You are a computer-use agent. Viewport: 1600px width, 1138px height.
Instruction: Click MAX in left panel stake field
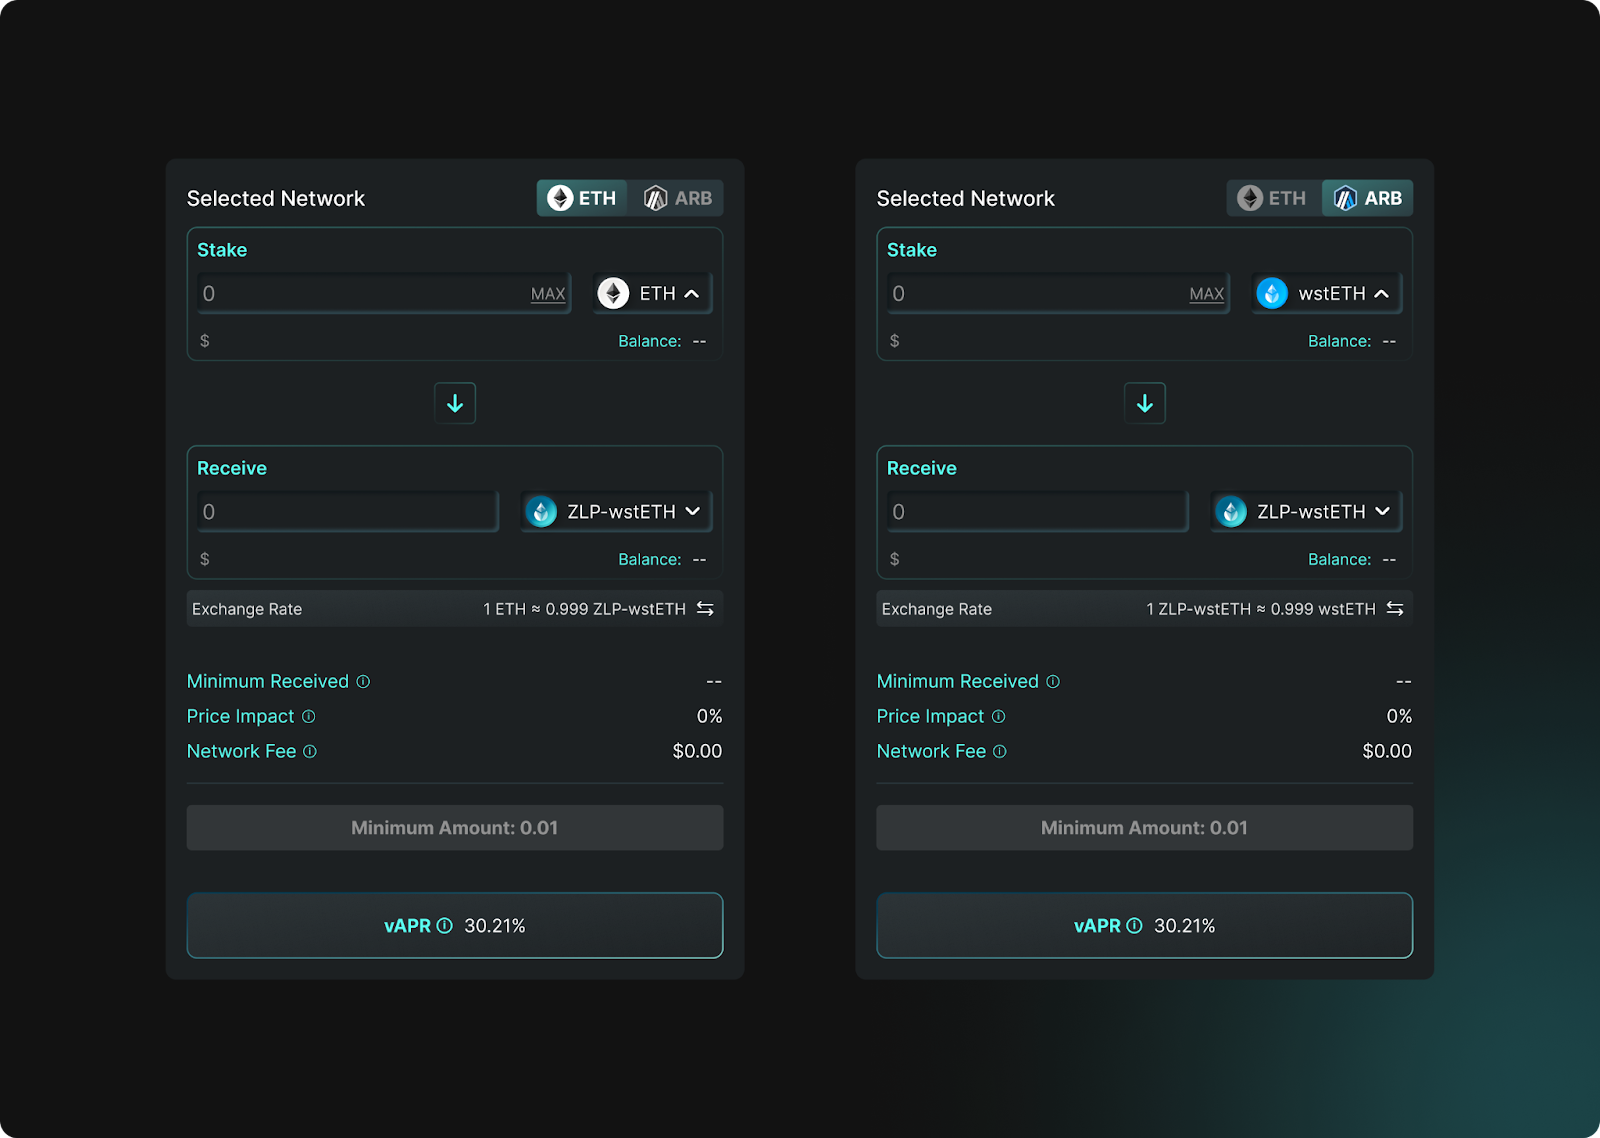click(x=548, y=294)
